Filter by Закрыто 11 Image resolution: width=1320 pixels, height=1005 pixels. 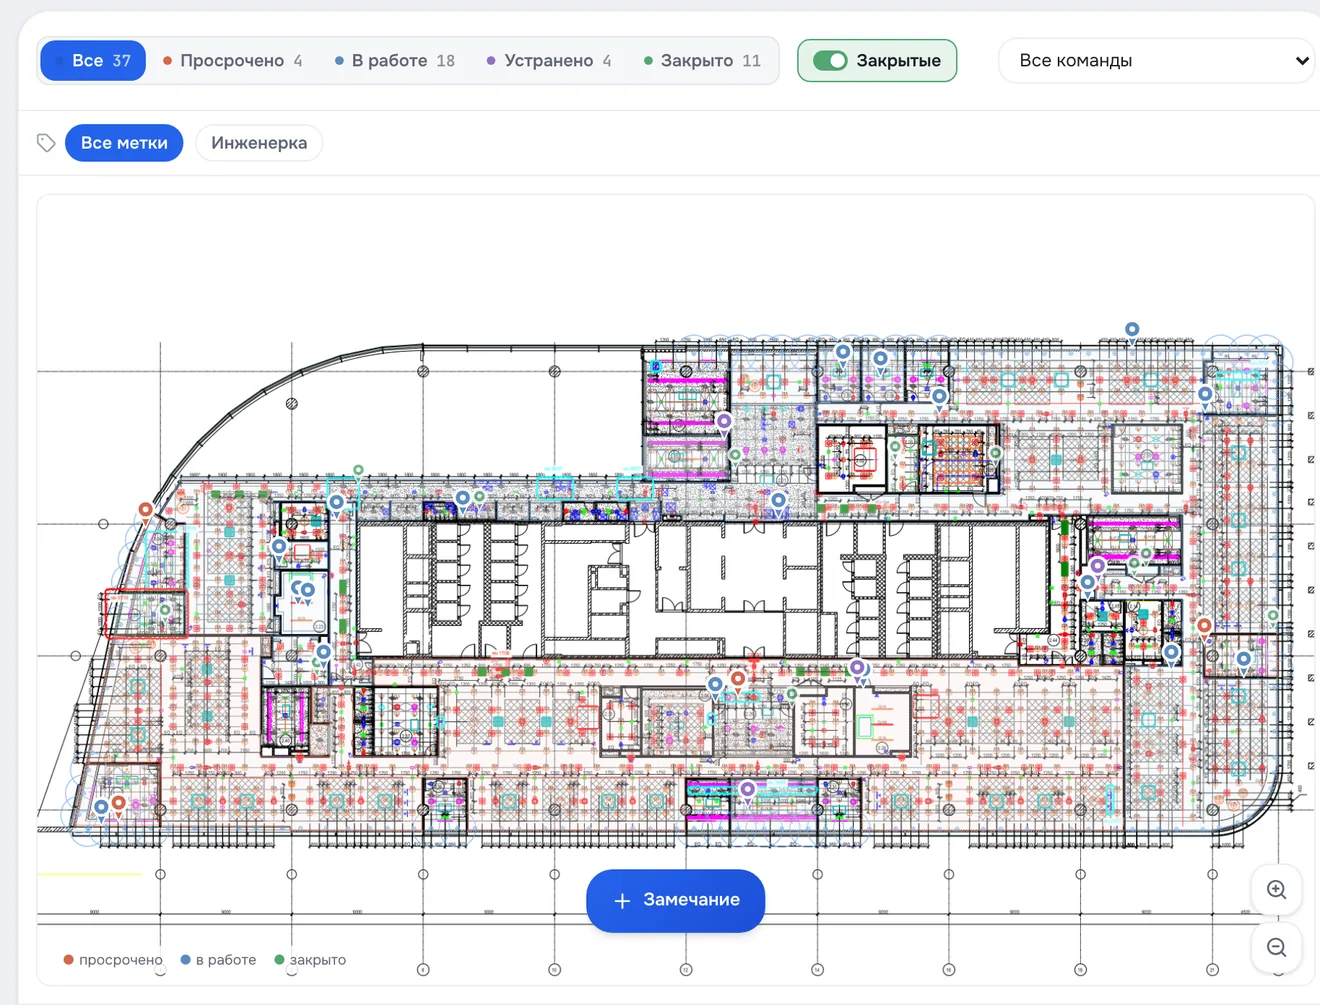coord(702,60)
